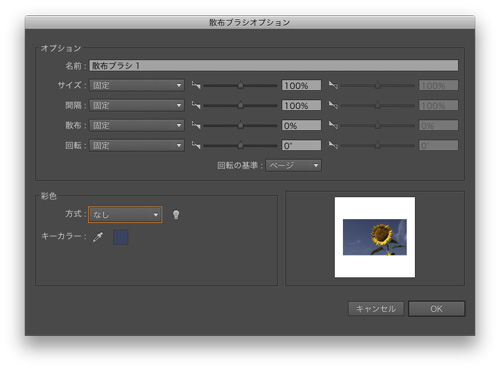
Task: Select the key color eyedropper tool
Action: [98, 237]
